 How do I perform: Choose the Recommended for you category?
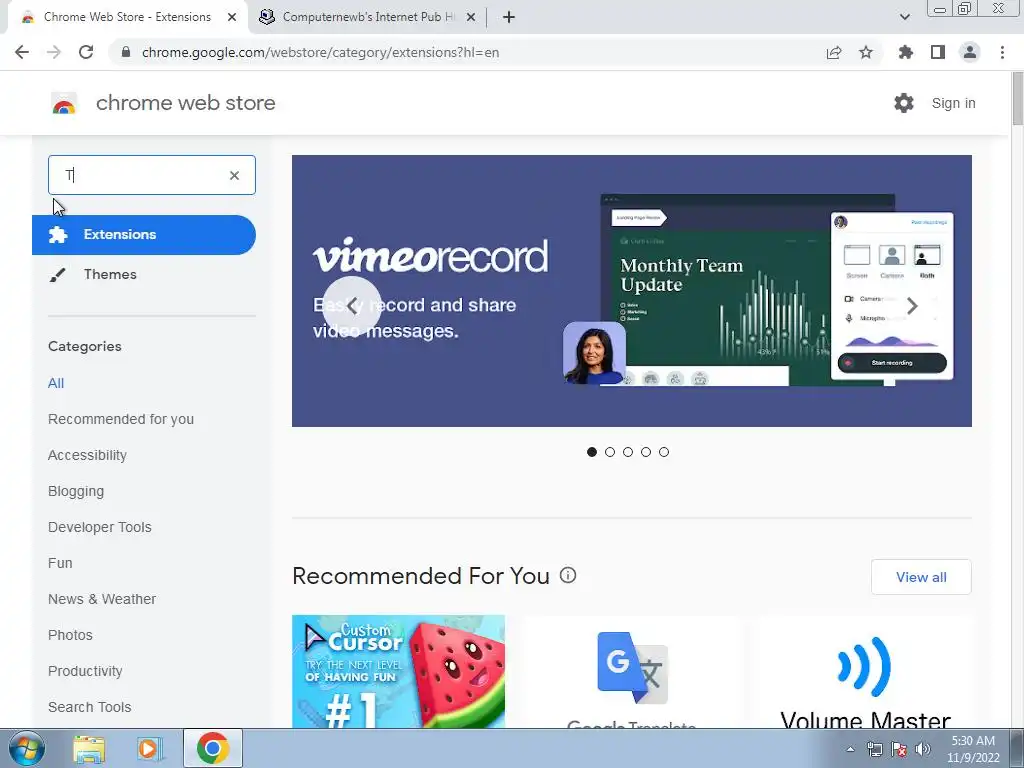point(121,419)
